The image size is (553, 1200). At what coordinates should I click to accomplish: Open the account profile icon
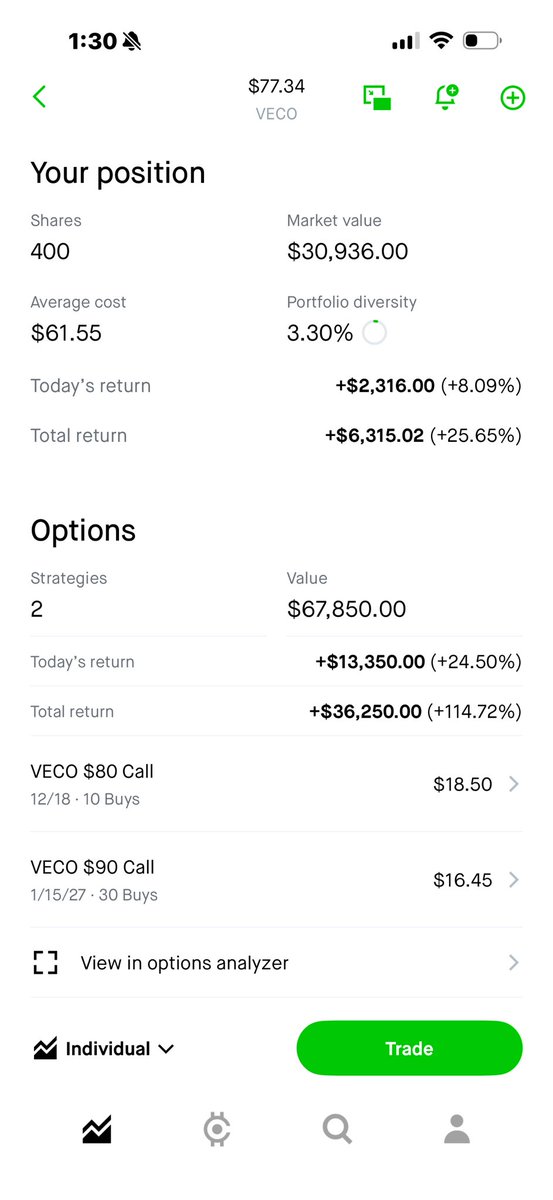[x=457, y=1130]
